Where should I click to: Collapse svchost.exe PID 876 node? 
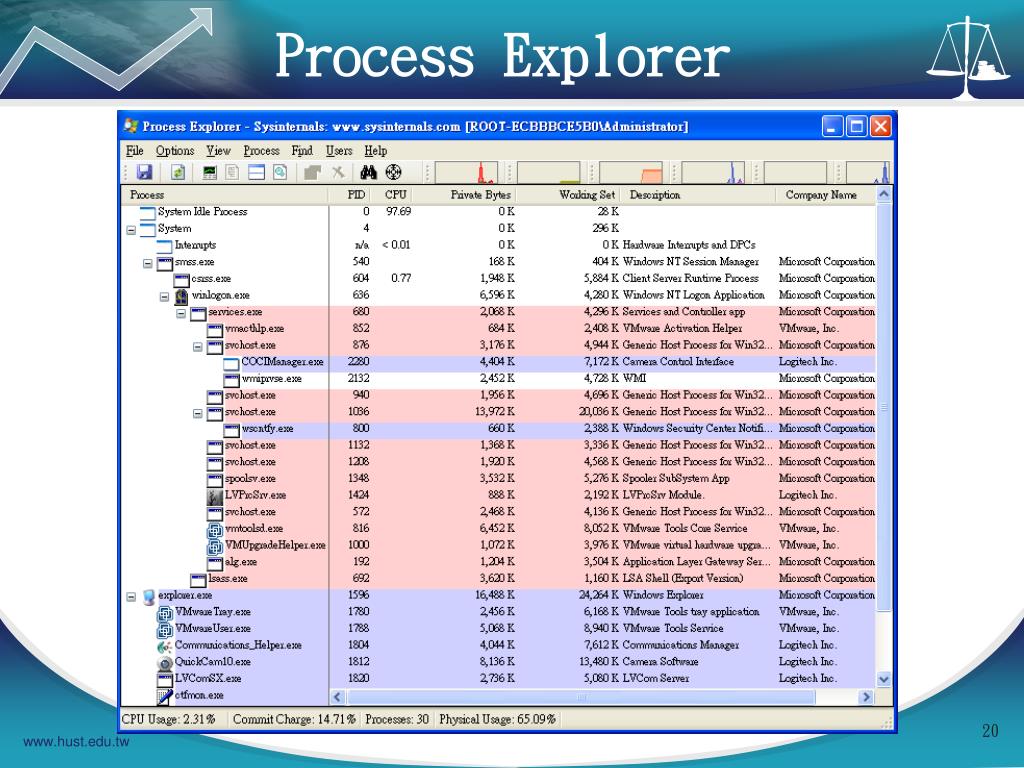[198, 347]
